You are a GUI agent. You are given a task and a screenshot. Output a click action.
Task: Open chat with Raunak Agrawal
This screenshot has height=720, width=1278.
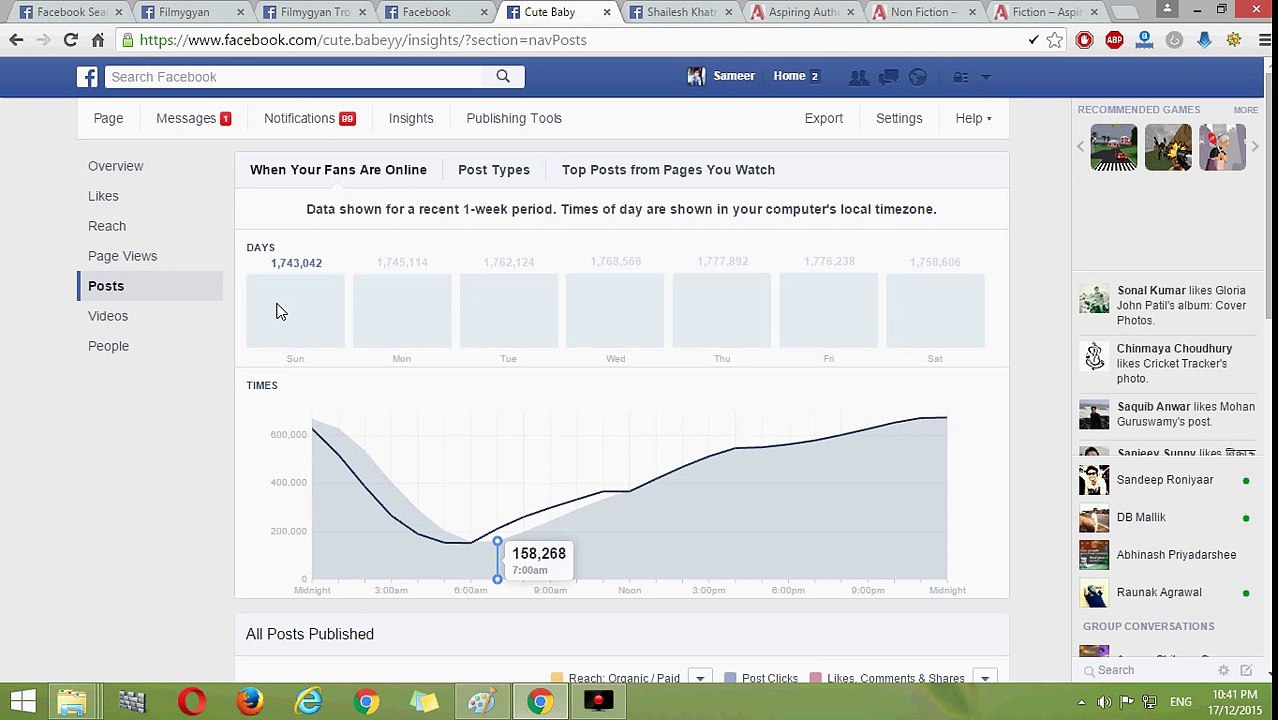click(x=1164, y=592)
